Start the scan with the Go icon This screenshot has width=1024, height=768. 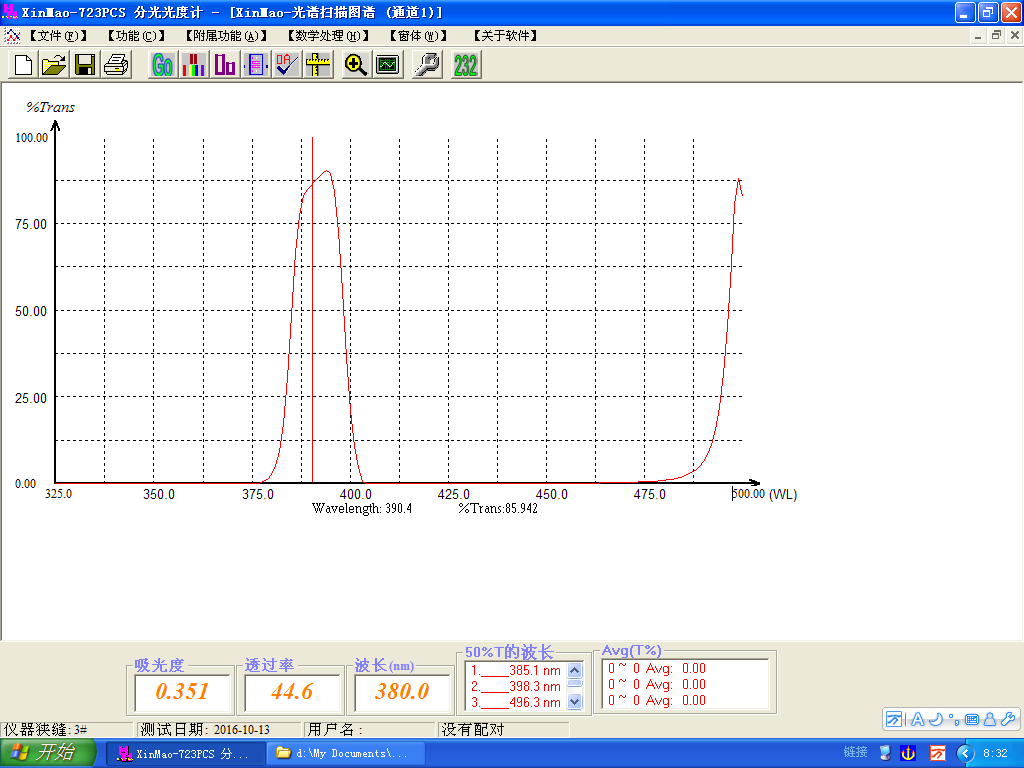(163, 65)
